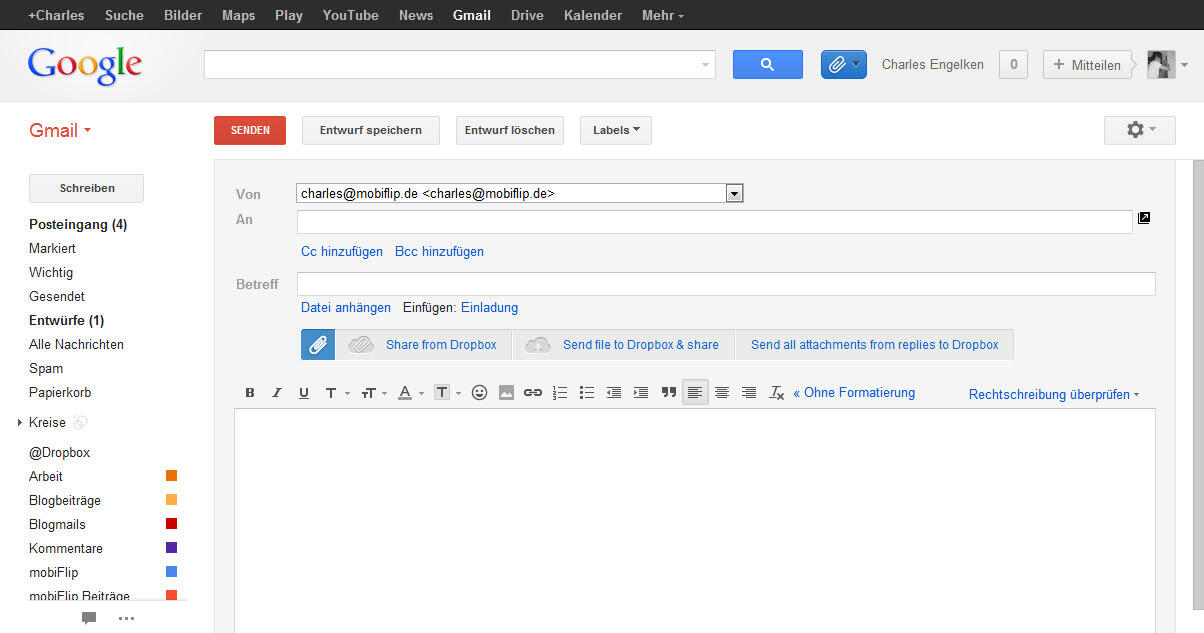Insert an emoticon

point(479,393)
